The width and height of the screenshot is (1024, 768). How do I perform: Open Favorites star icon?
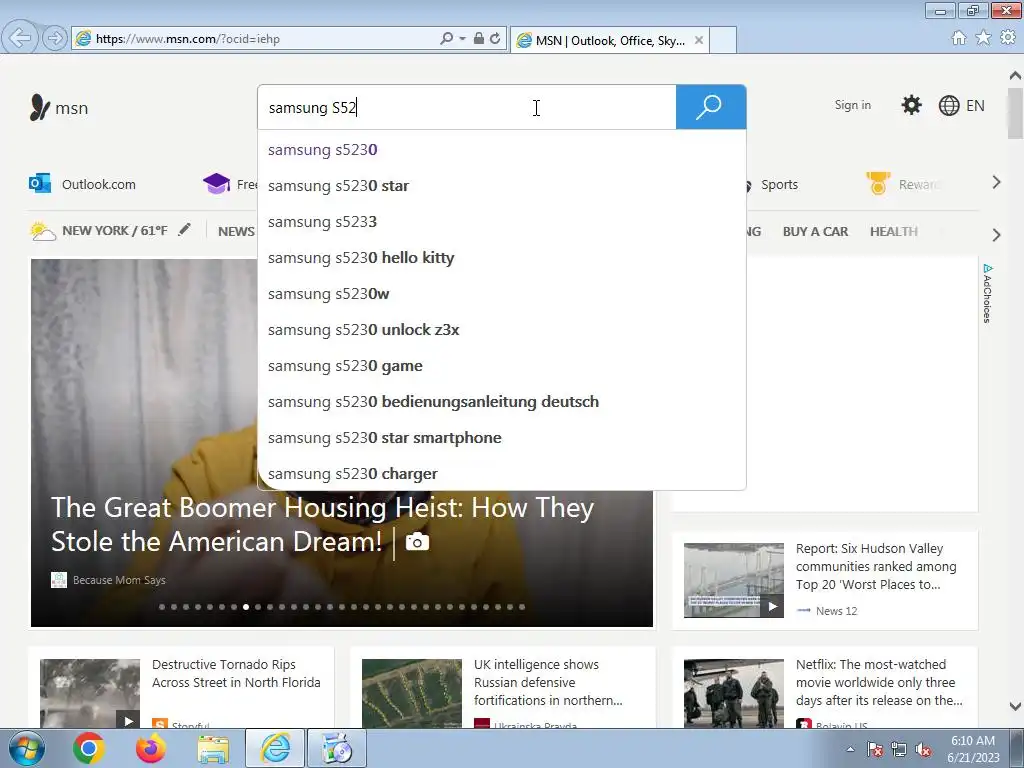point(983,38)
